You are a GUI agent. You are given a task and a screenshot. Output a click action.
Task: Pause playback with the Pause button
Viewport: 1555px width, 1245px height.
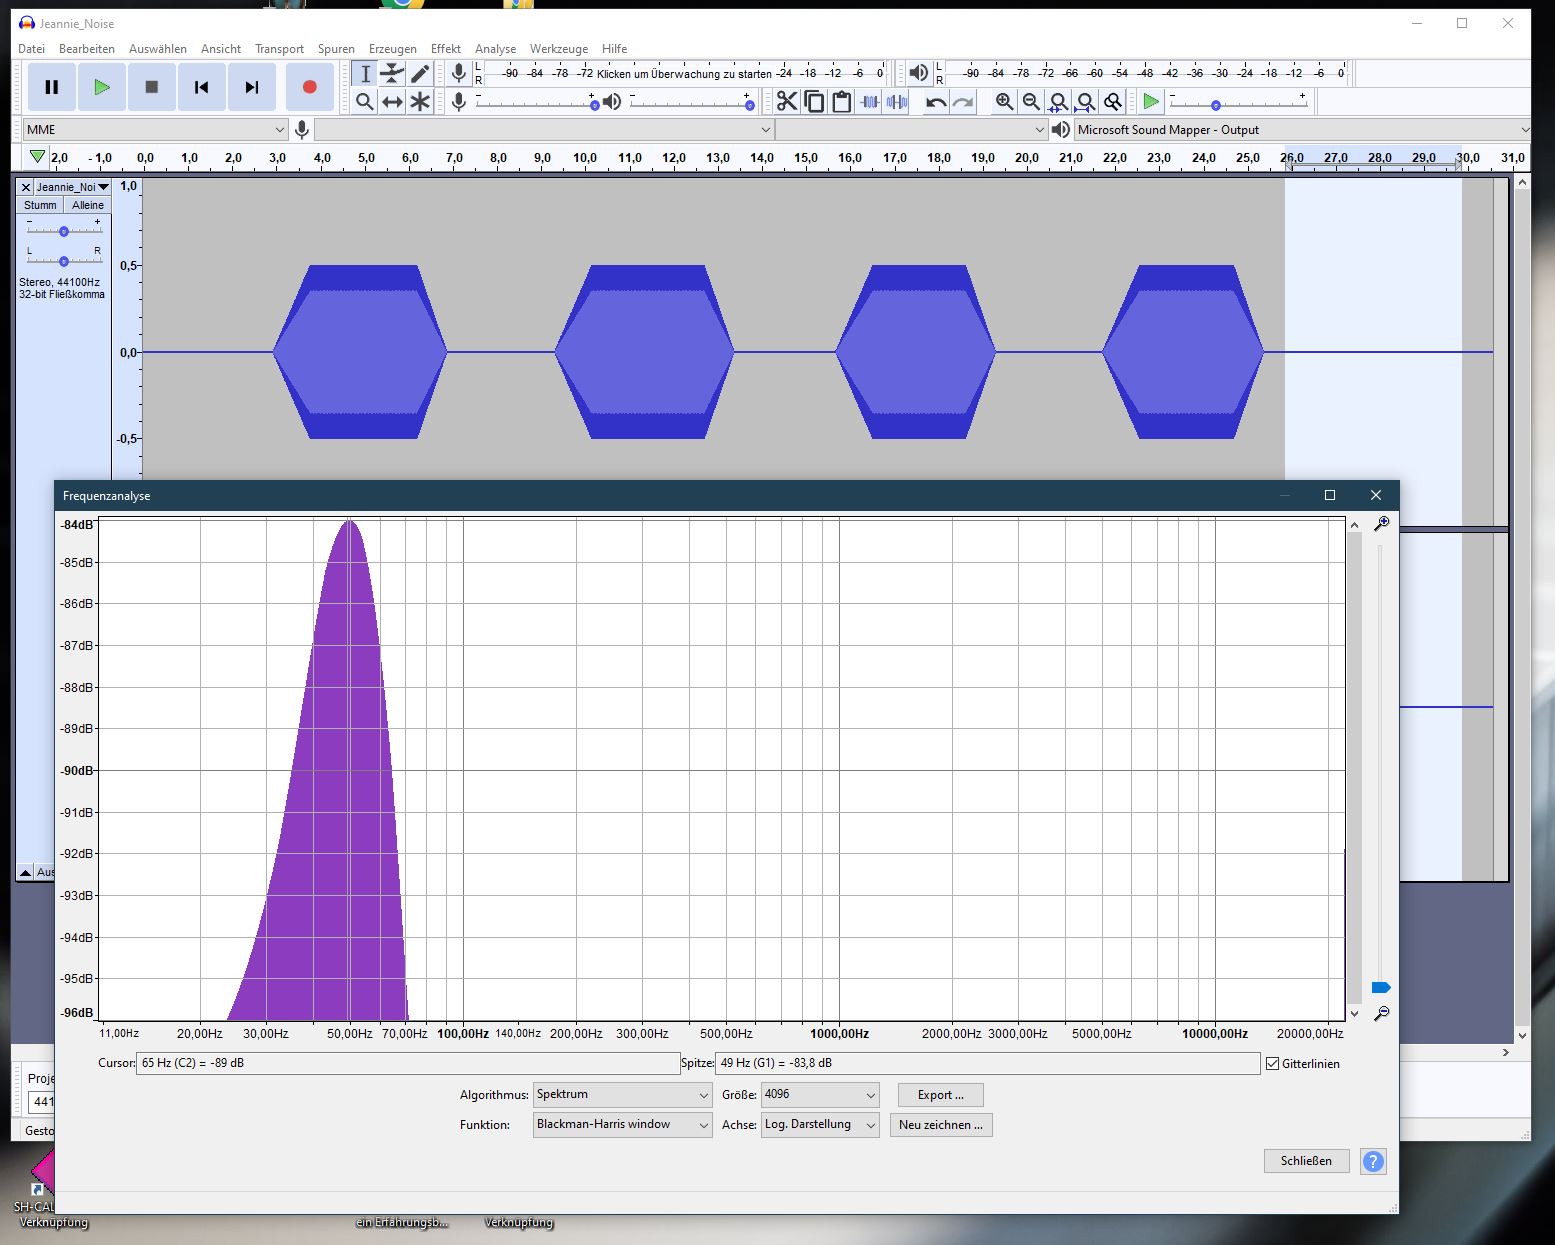pos(52,87)
